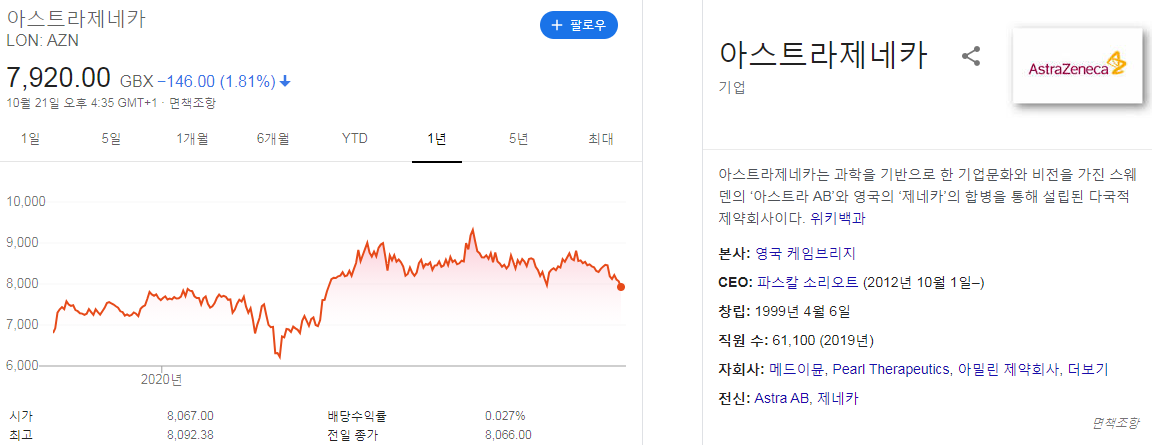Open the 영국 케임브리지 headquarters link

tap(805, 253)
